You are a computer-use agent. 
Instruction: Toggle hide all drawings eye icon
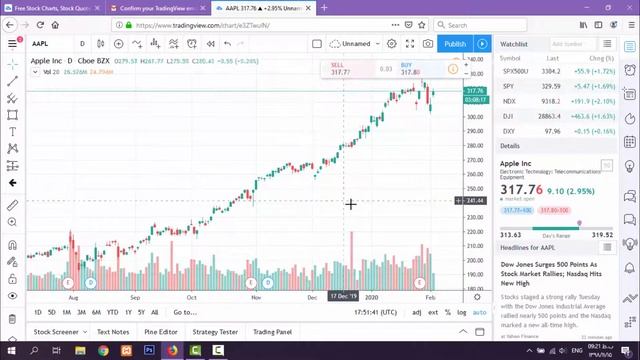pos(12,296)
